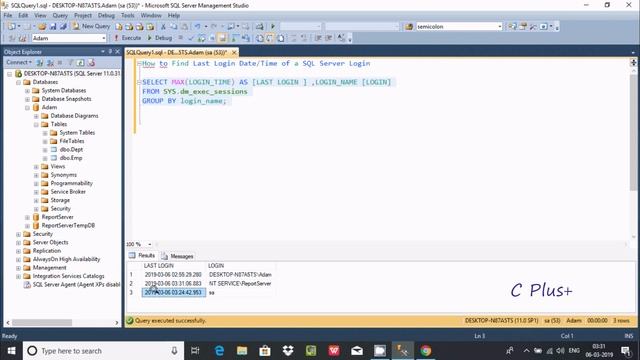Open Microsoft Edge from taskbar
Image resolution: width=640 pixels, height=360 pixels.
pos(219,351)
